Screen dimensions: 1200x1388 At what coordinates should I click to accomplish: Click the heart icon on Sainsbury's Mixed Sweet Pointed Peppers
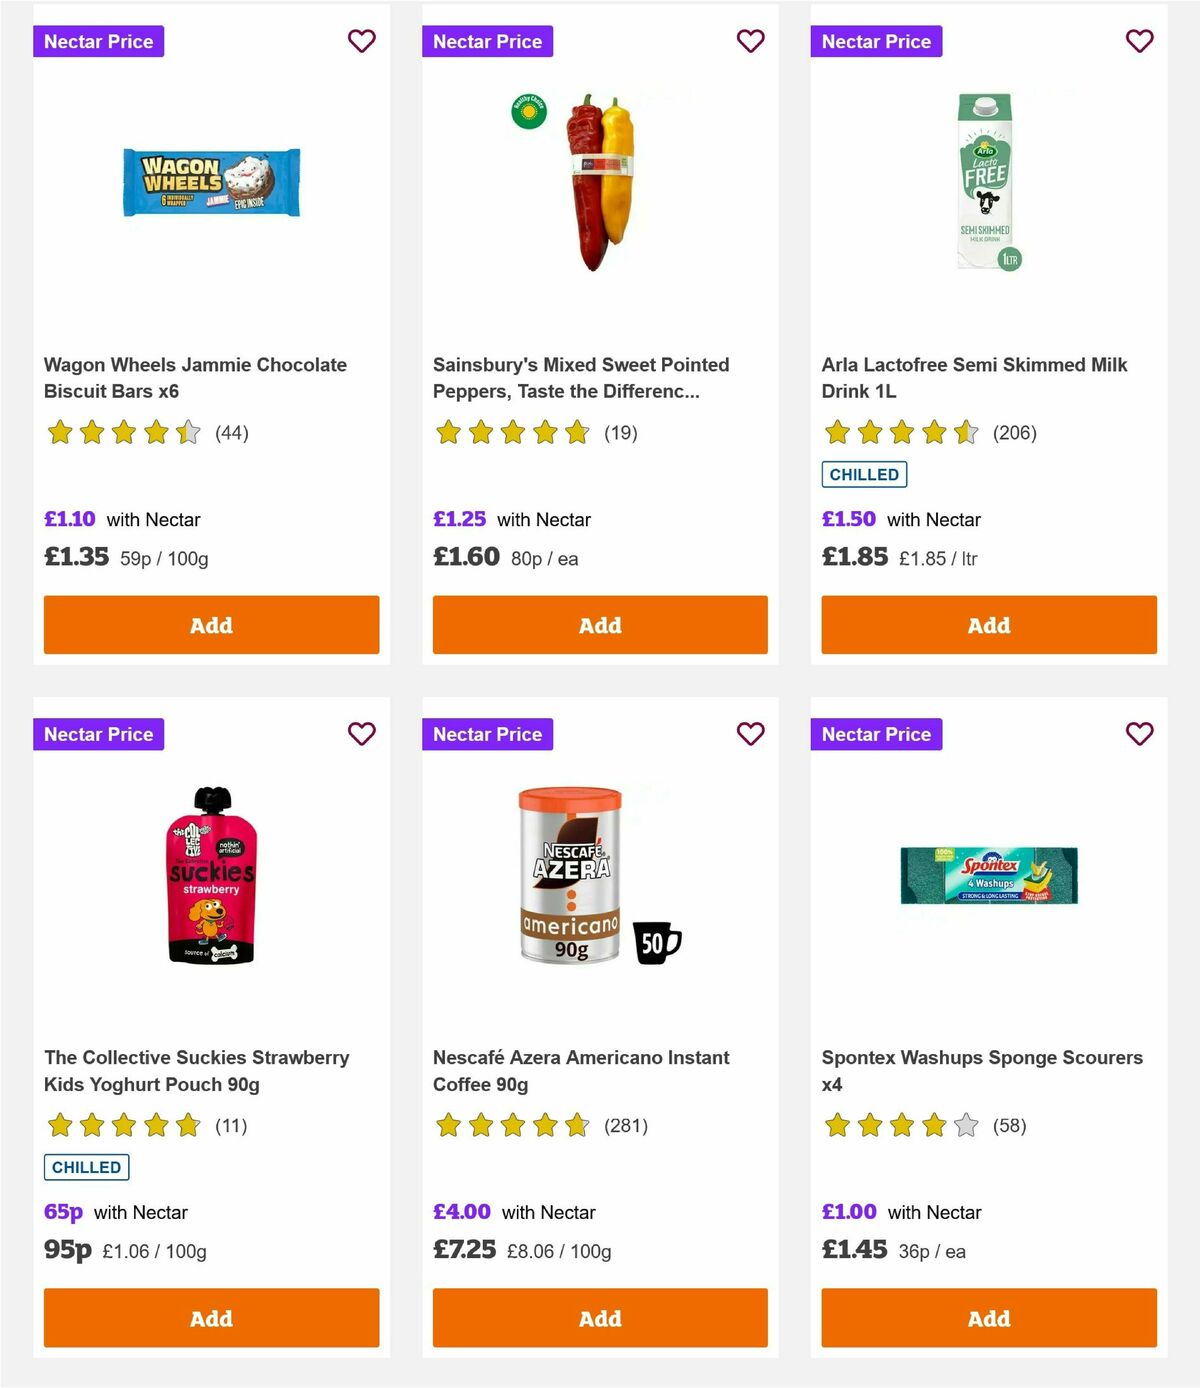coord(750,41)
